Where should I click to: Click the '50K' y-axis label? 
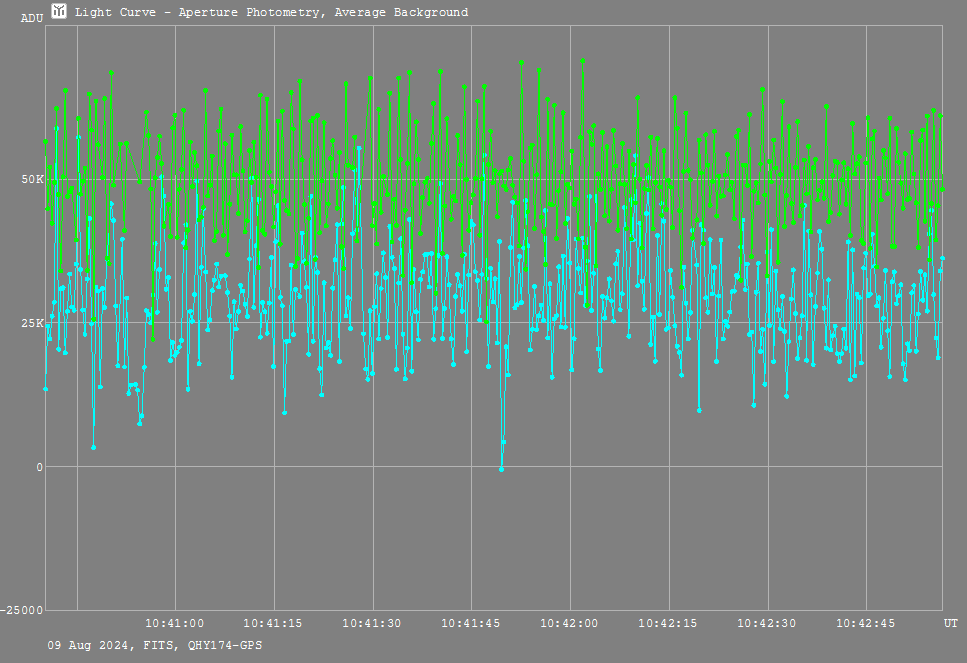[33, 179]
